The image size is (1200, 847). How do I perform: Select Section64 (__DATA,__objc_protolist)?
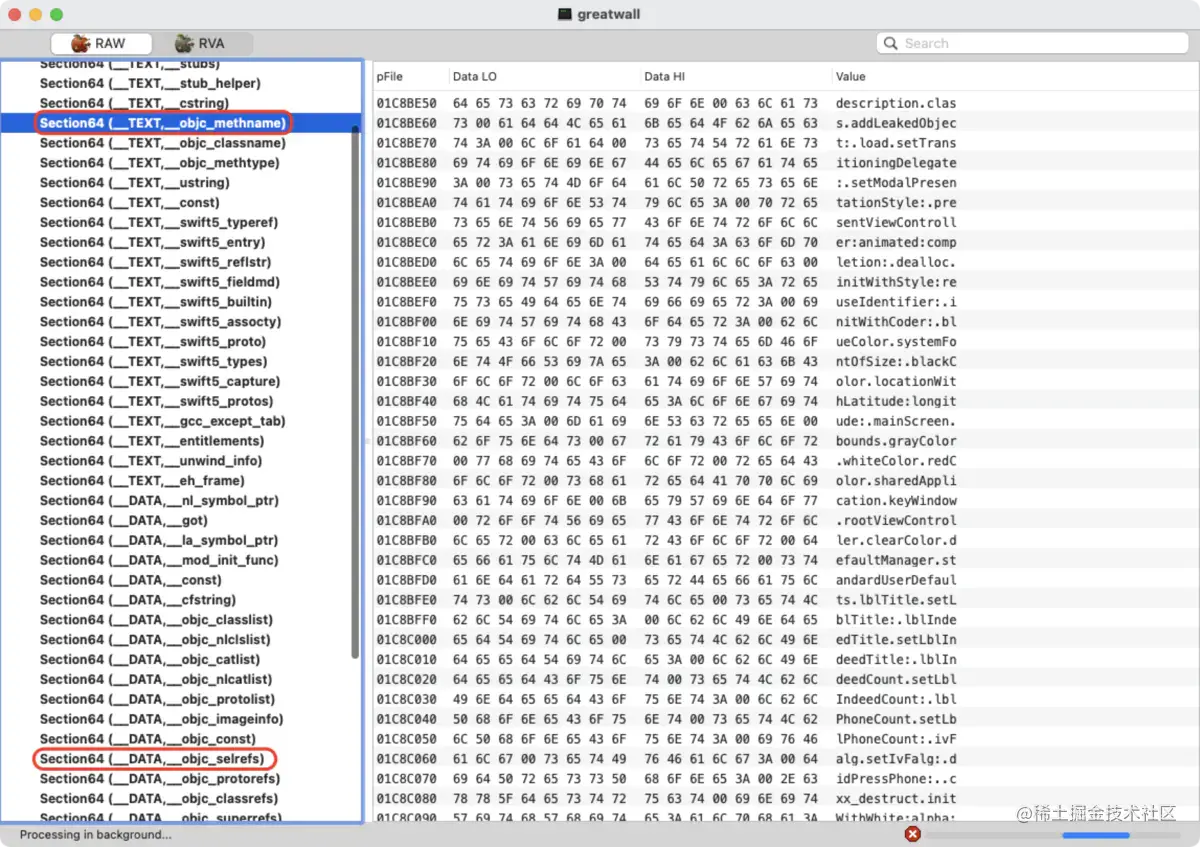click(x=157, y=699)
